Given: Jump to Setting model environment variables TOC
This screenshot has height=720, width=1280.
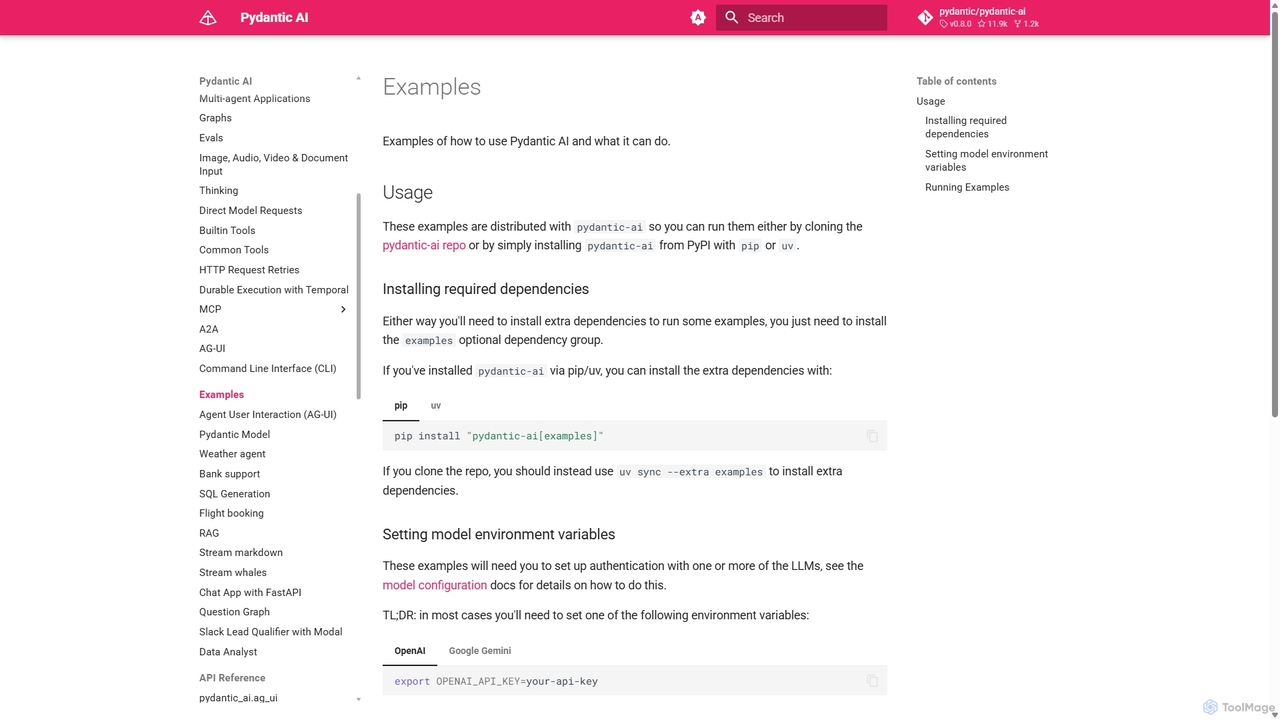Looking at the screenshot, I should (x=986, y=161).
